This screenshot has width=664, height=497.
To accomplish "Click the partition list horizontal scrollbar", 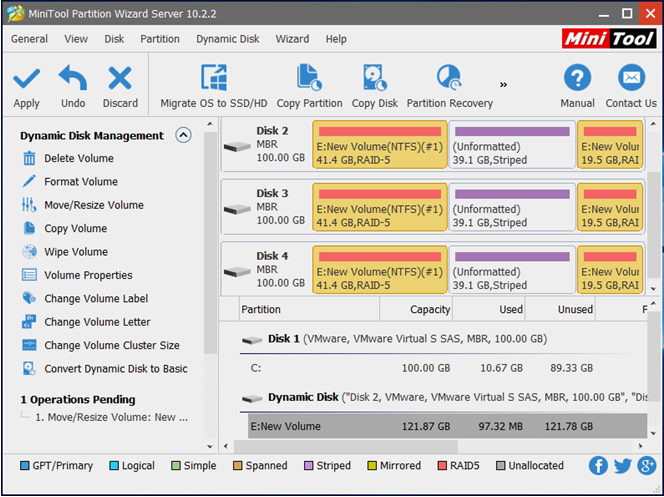I will [x=346, y=446].
